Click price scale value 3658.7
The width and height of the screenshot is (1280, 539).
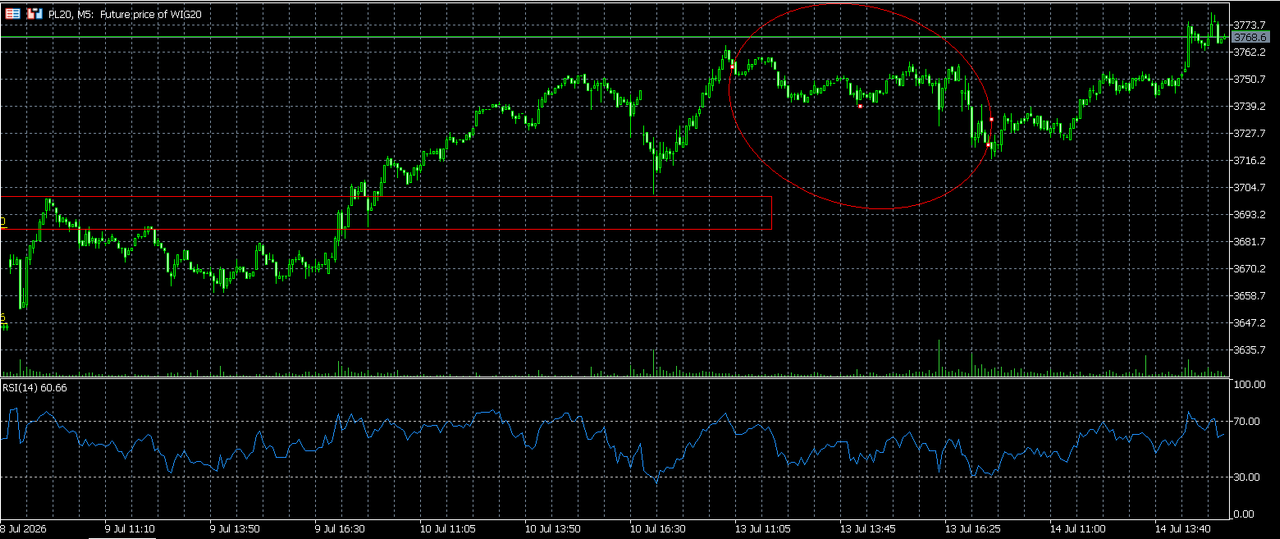(x=1250, y=296)
